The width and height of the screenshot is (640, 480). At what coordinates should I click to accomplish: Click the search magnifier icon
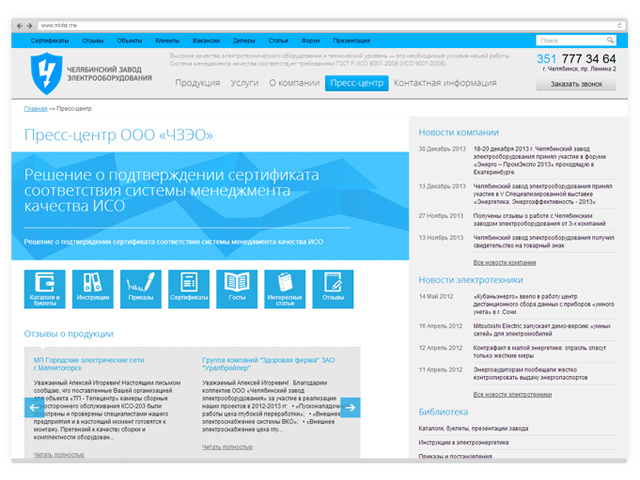[610, 40]
